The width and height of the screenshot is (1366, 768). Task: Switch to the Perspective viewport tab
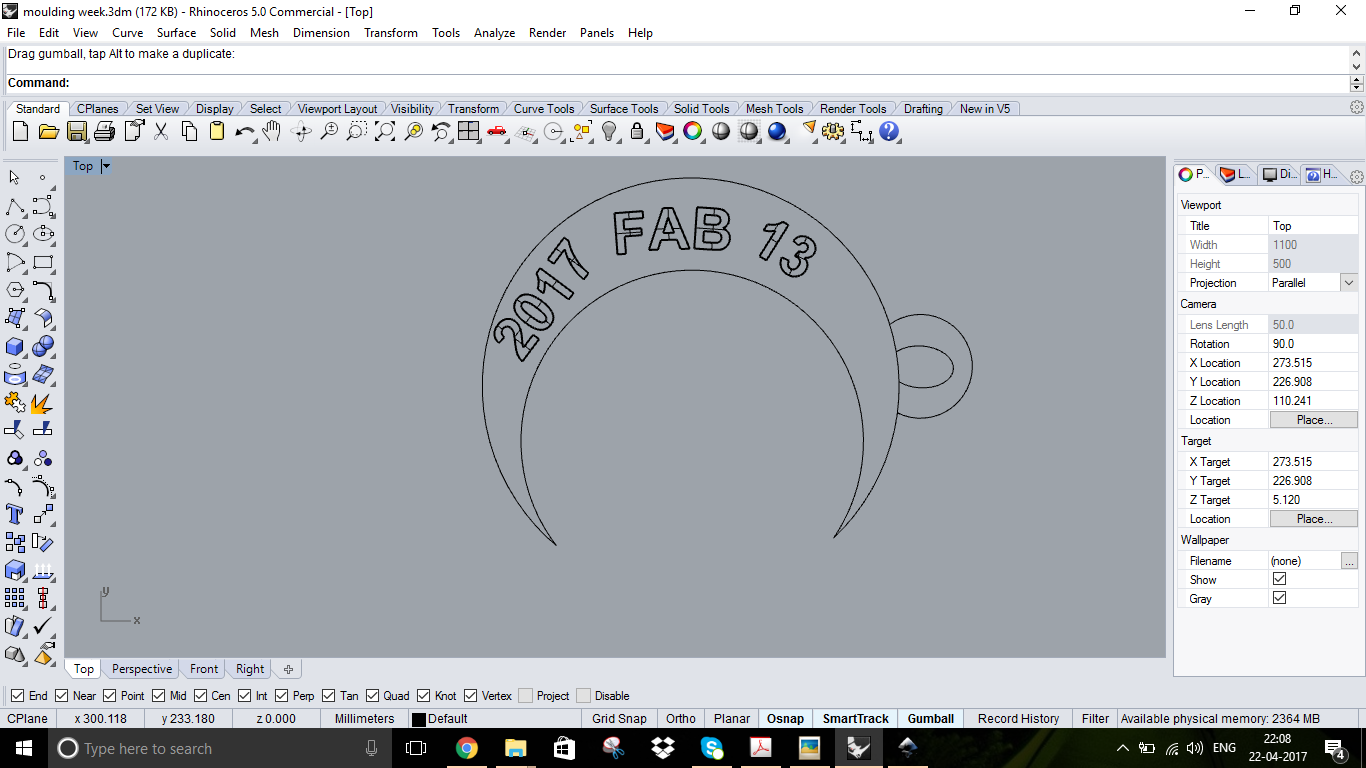pyautogui.click(x=142, y=669)
